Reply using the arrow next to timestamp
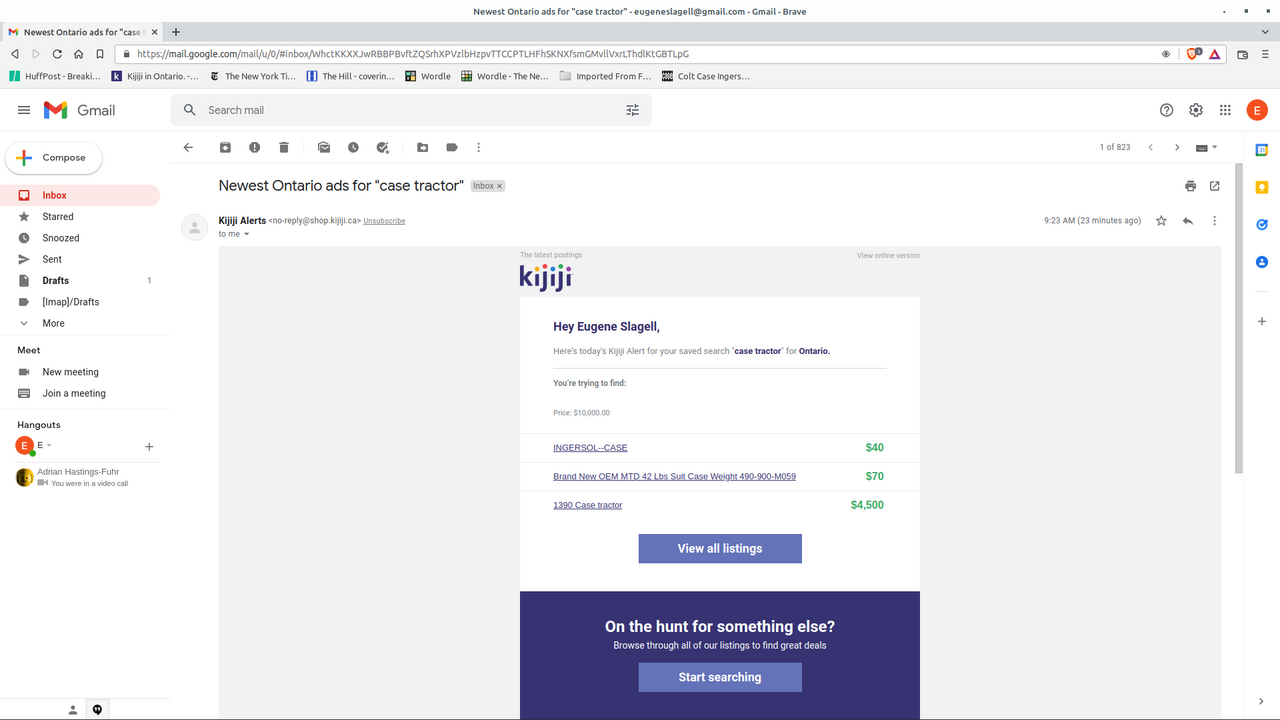This screenshot has height=720, width=1280. tap(1188, 221)
